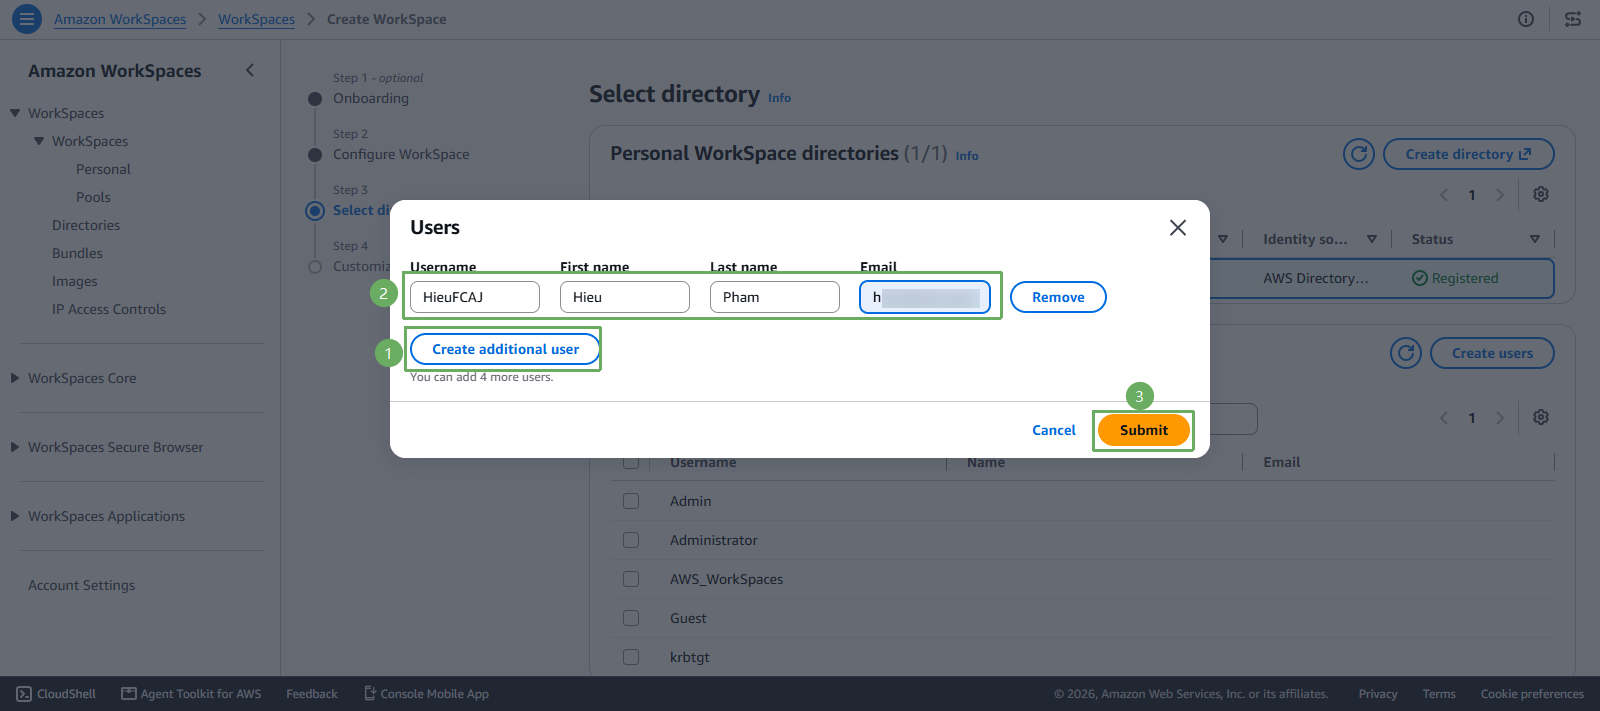Click the AWS Directory identity source cell
1600x711 pixels.
coord(1316,278)
